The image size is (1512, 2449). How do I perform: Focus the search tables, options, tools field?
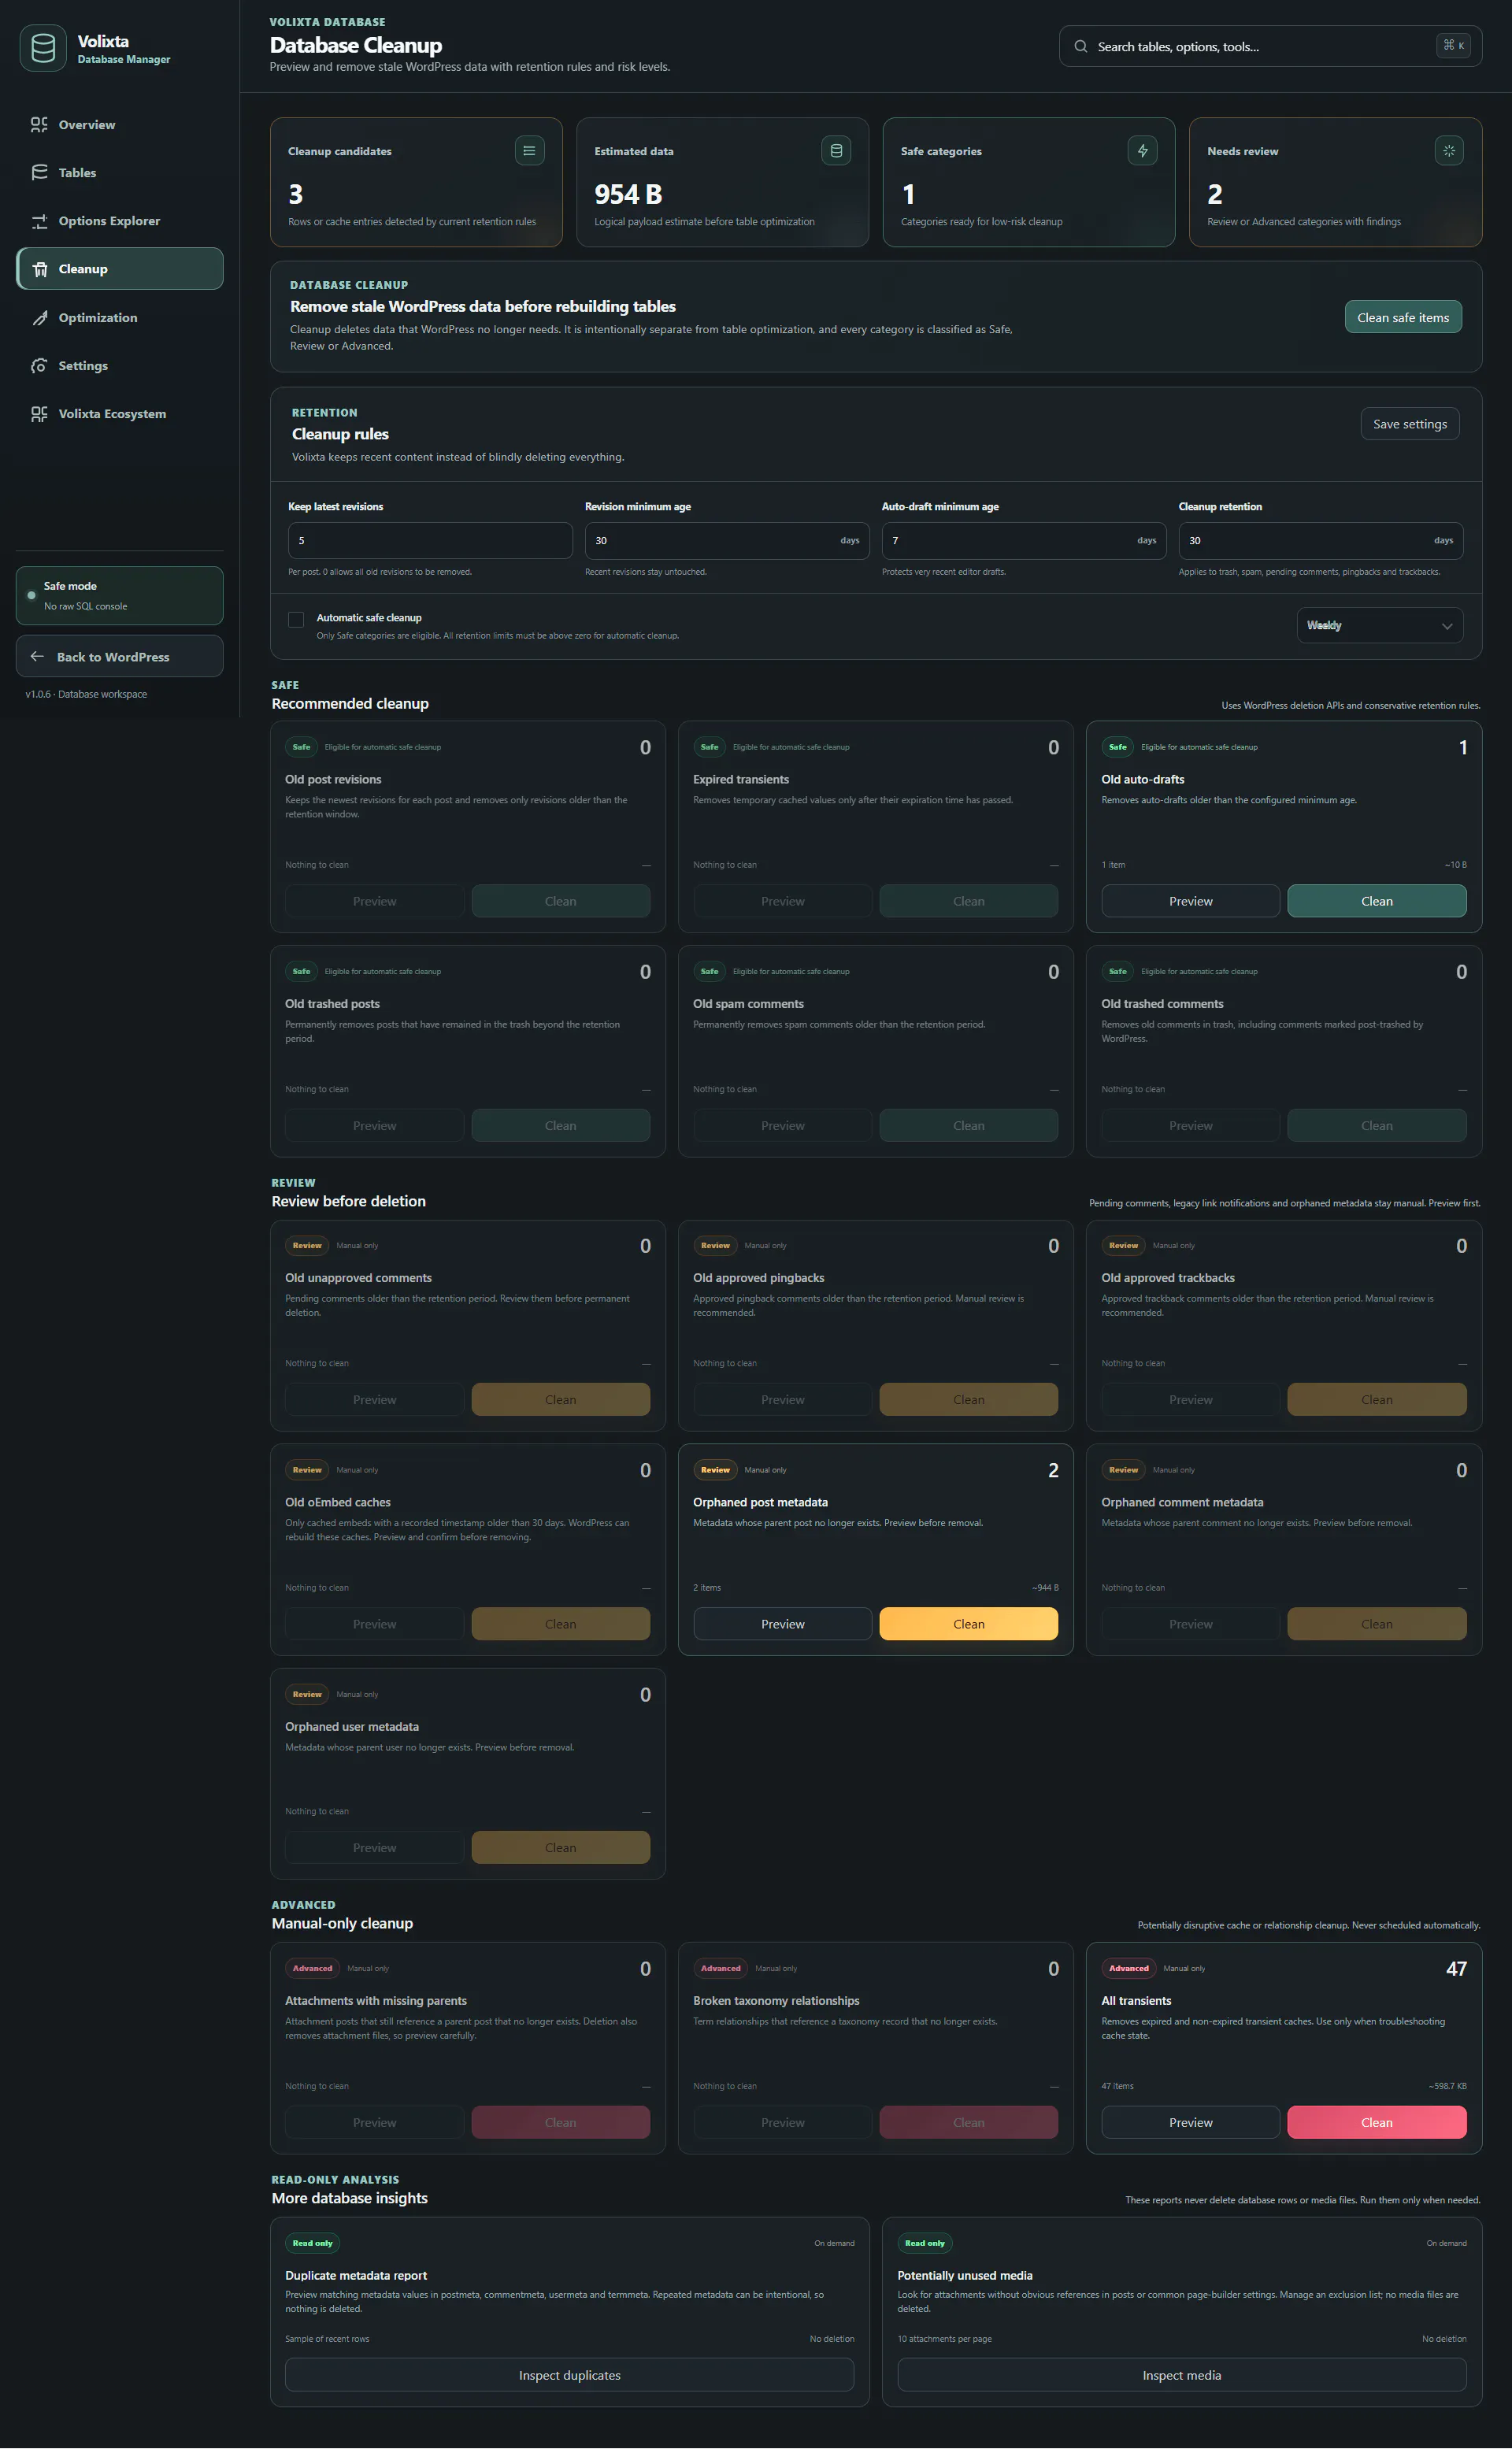1270,46
